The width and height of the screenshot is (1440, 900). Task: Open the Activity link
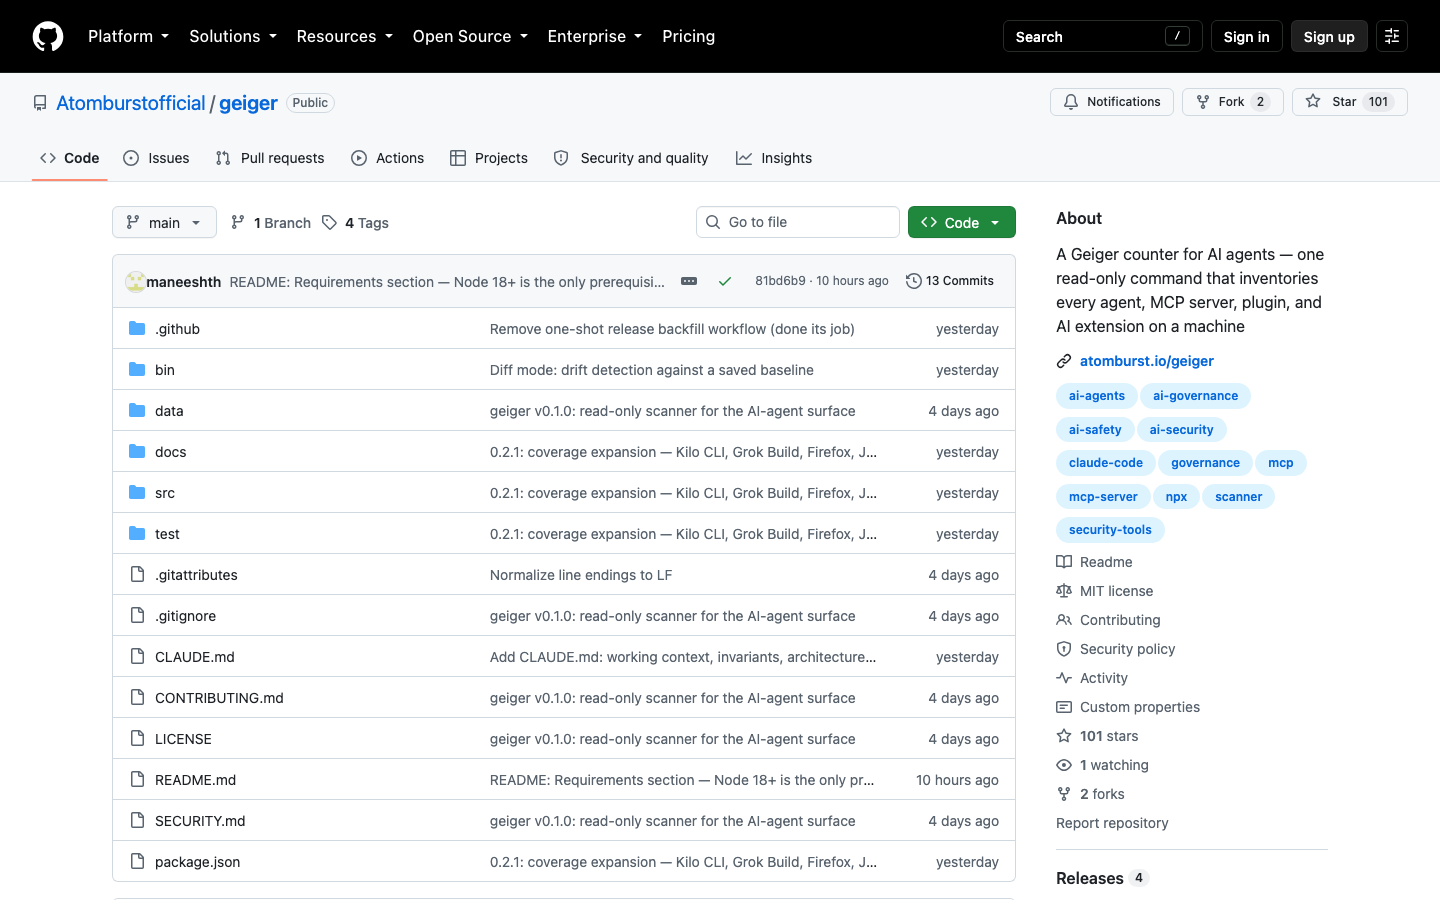click(1092, 678)
